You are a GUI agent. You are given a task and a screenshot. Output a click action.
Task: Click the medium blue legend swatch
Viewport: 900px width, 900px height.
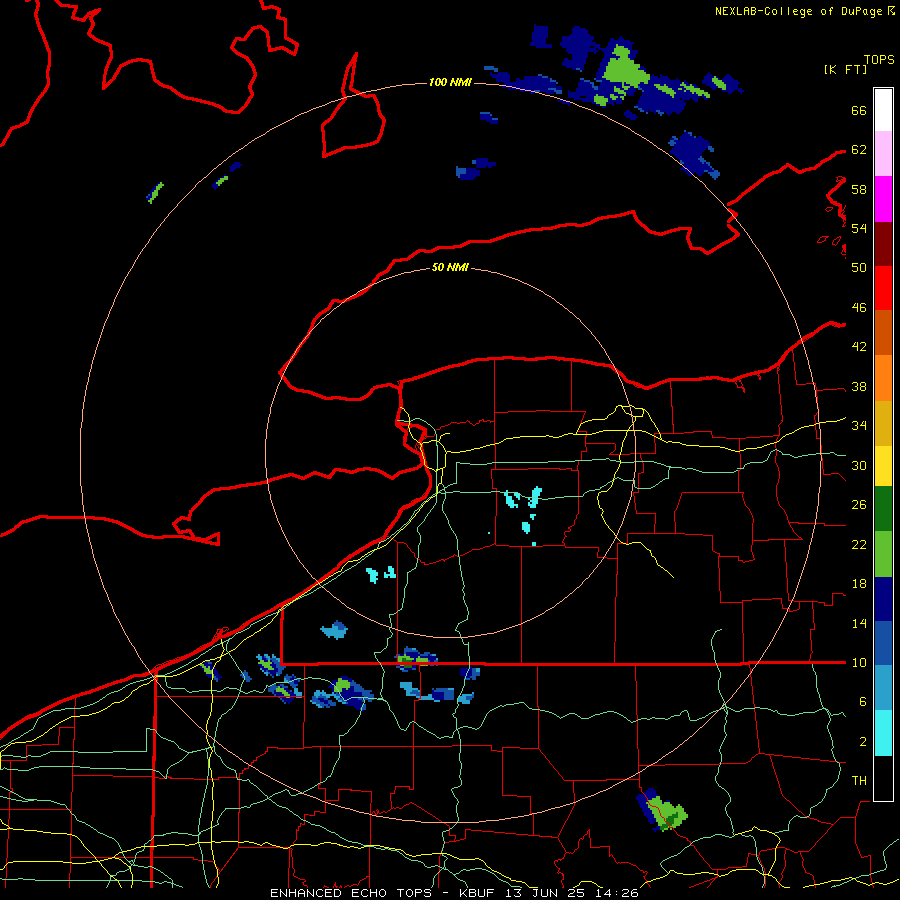[x=883, y=643]
